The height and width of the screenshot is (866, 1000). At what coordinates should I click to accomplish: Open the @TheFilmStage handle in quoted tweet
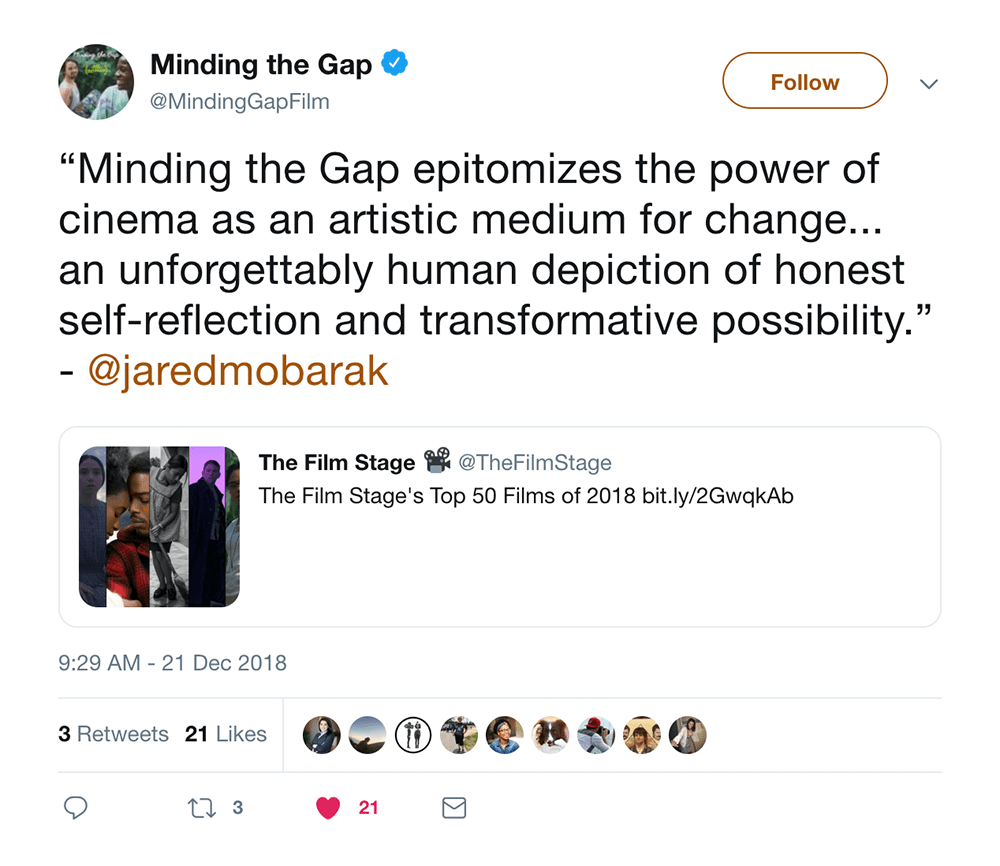(x=534, y=462)
